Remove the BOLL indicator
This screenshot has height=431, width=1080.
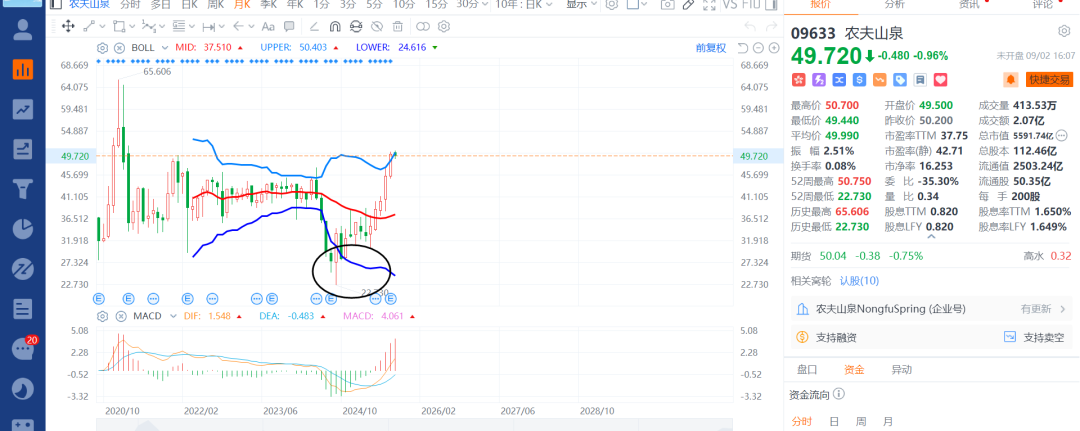pyautogui.click(x=119, y=48)
